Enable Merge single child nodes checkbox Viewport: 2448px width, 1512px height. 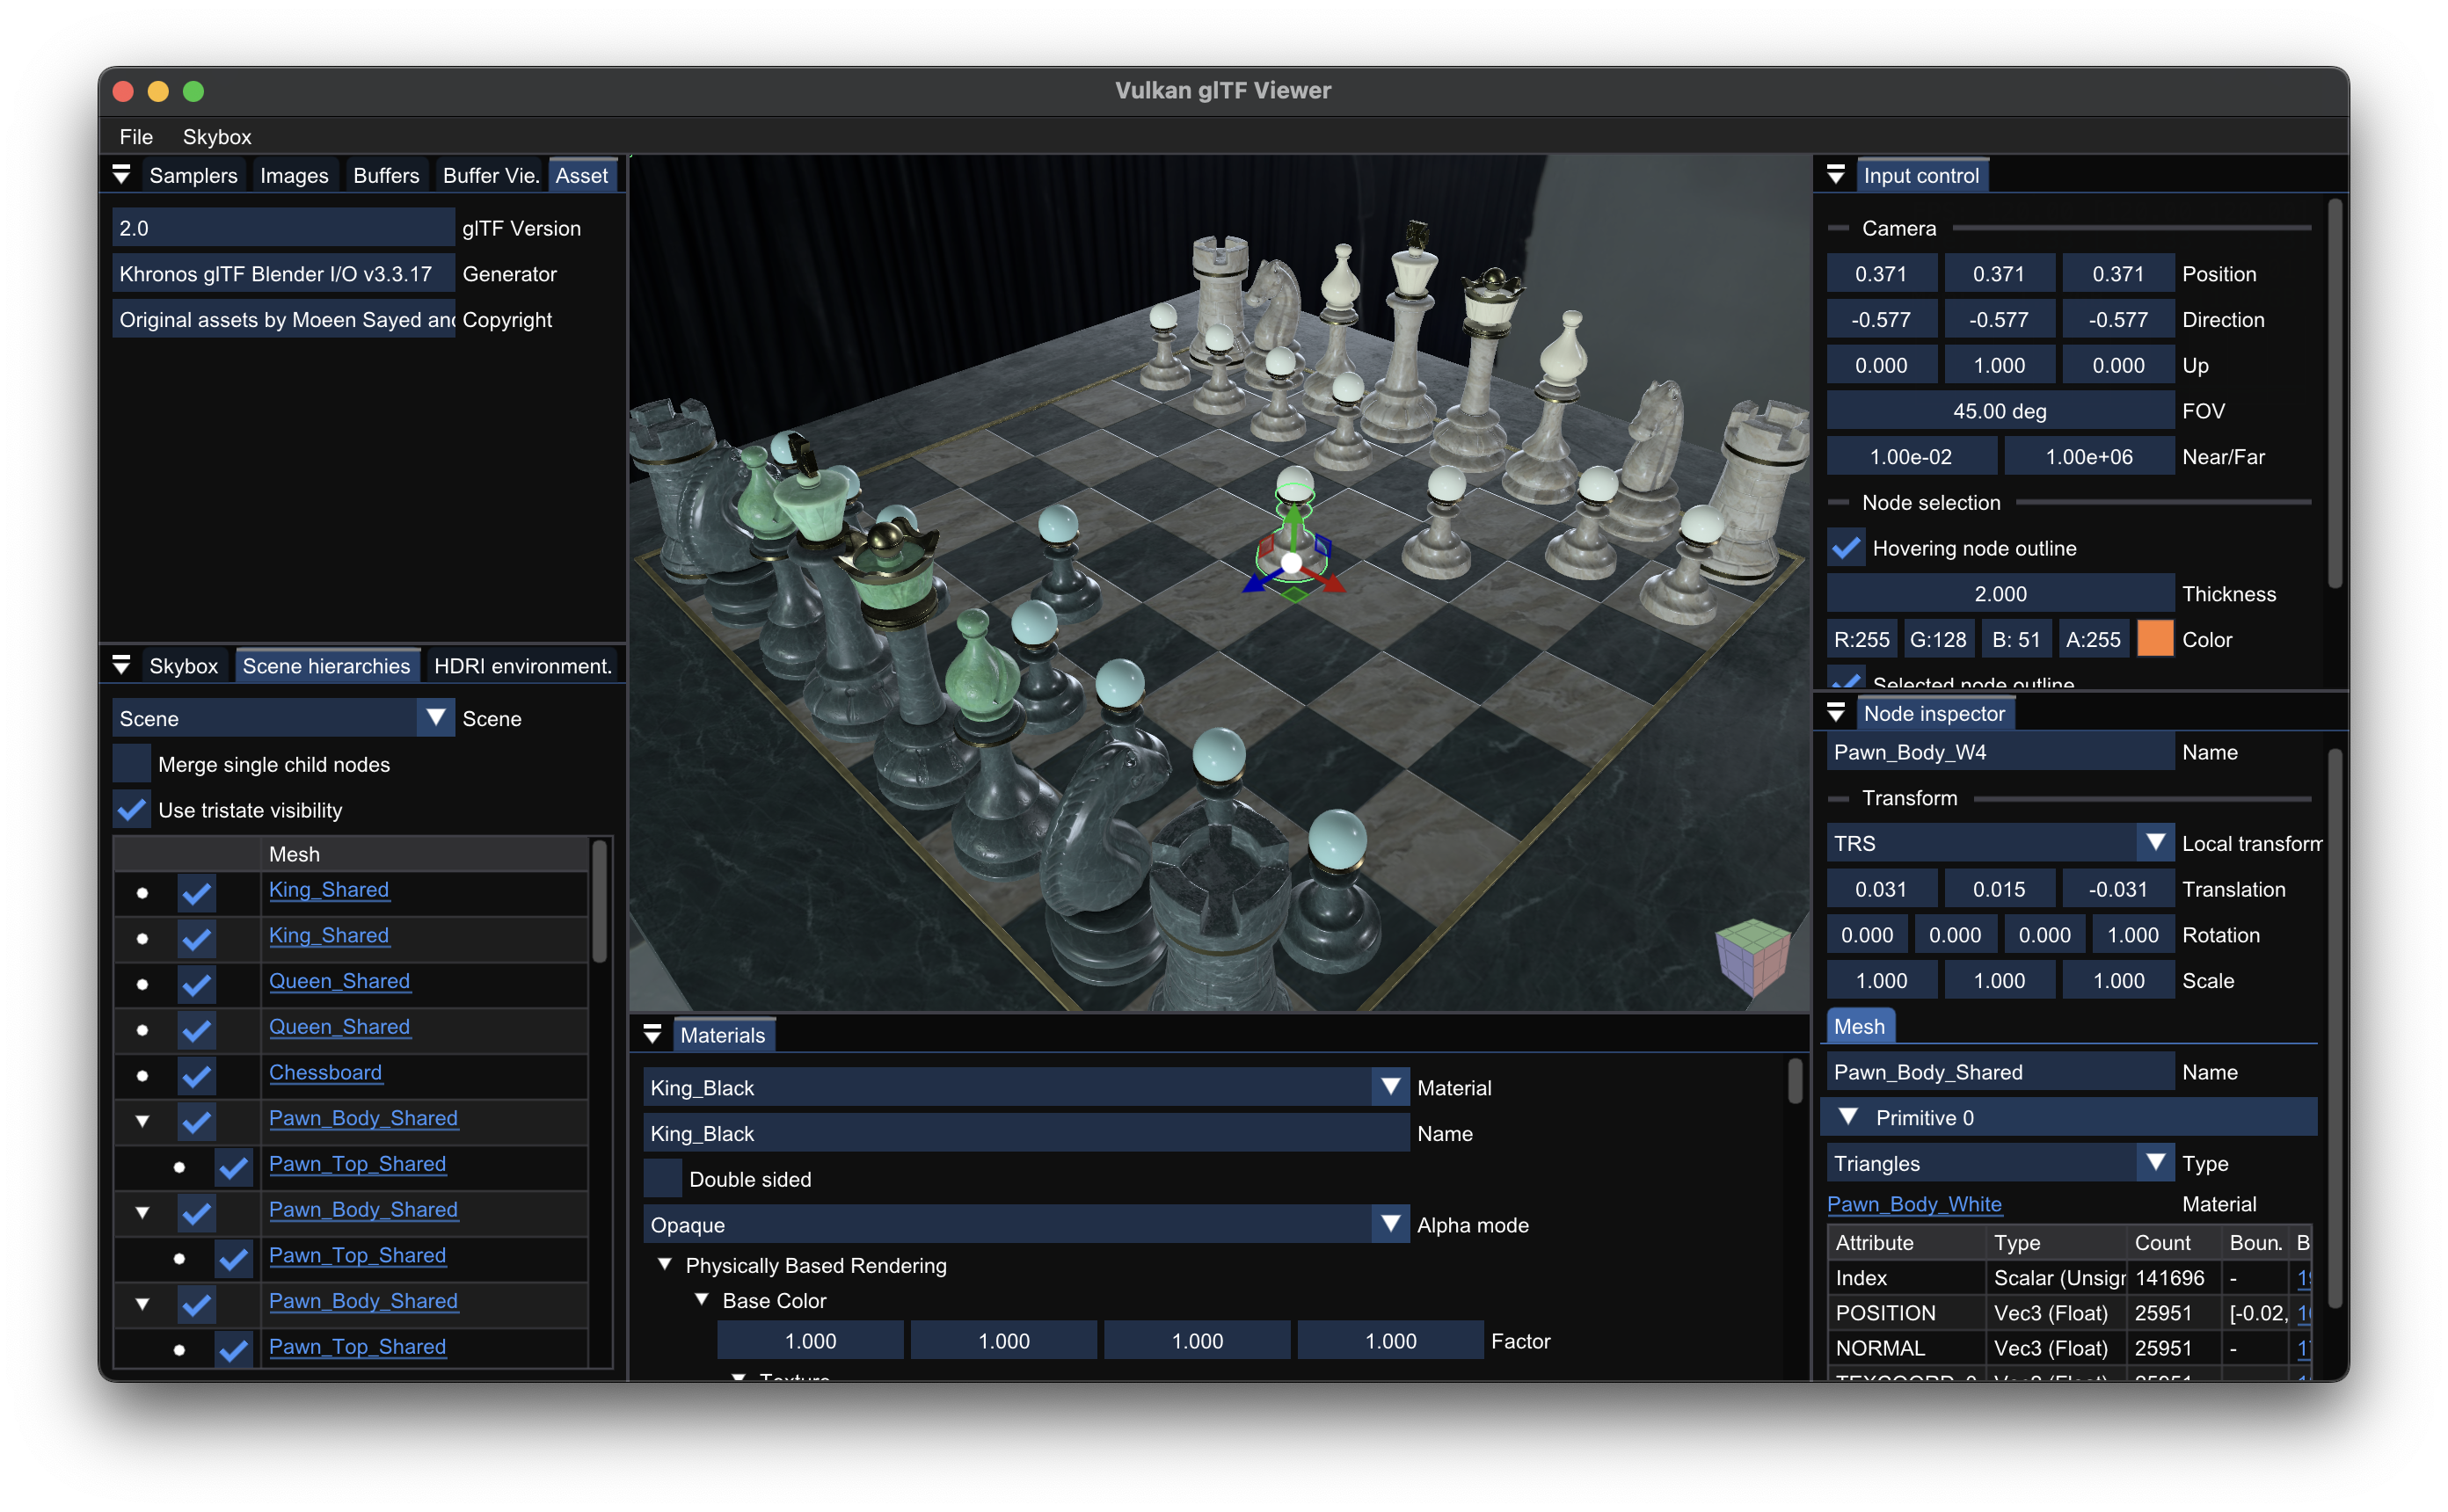[132, 764]
